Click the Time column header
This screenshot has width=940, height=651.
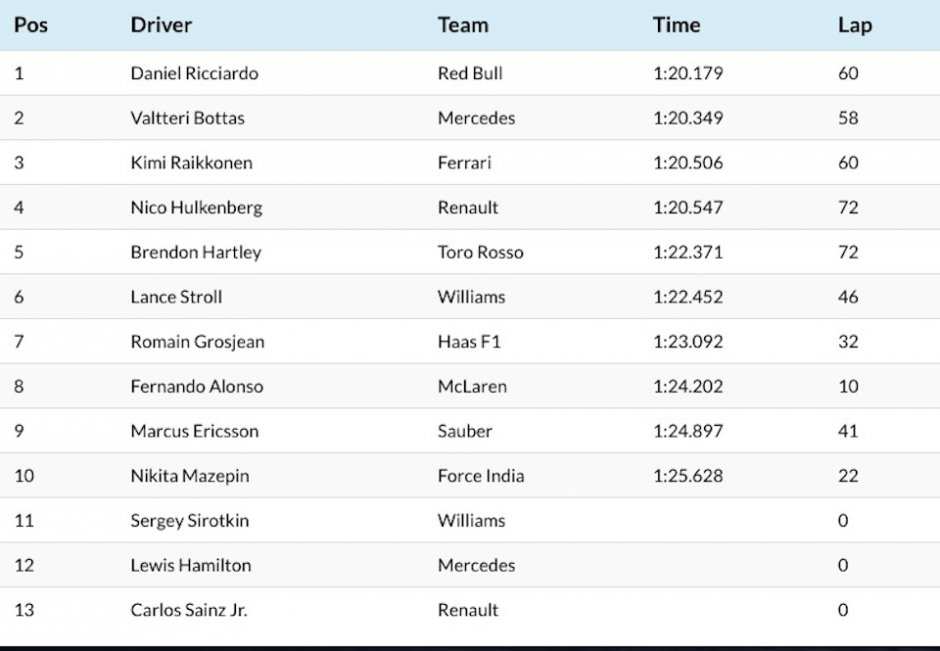[x=676, y=25]
